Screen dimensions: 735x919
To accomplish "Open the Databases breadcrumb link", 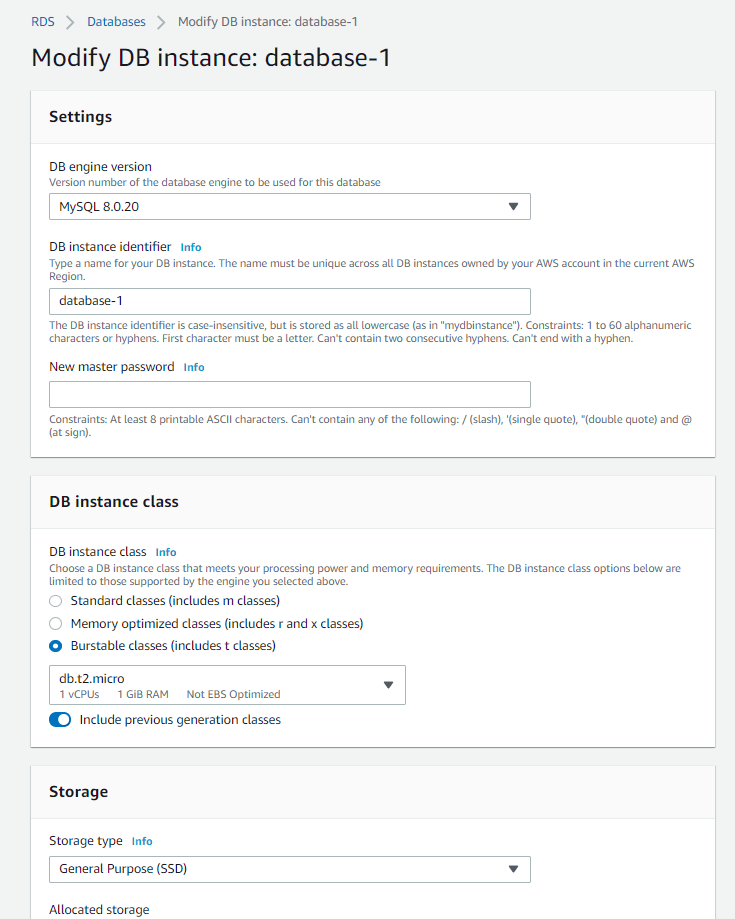I will pos(116,21).
